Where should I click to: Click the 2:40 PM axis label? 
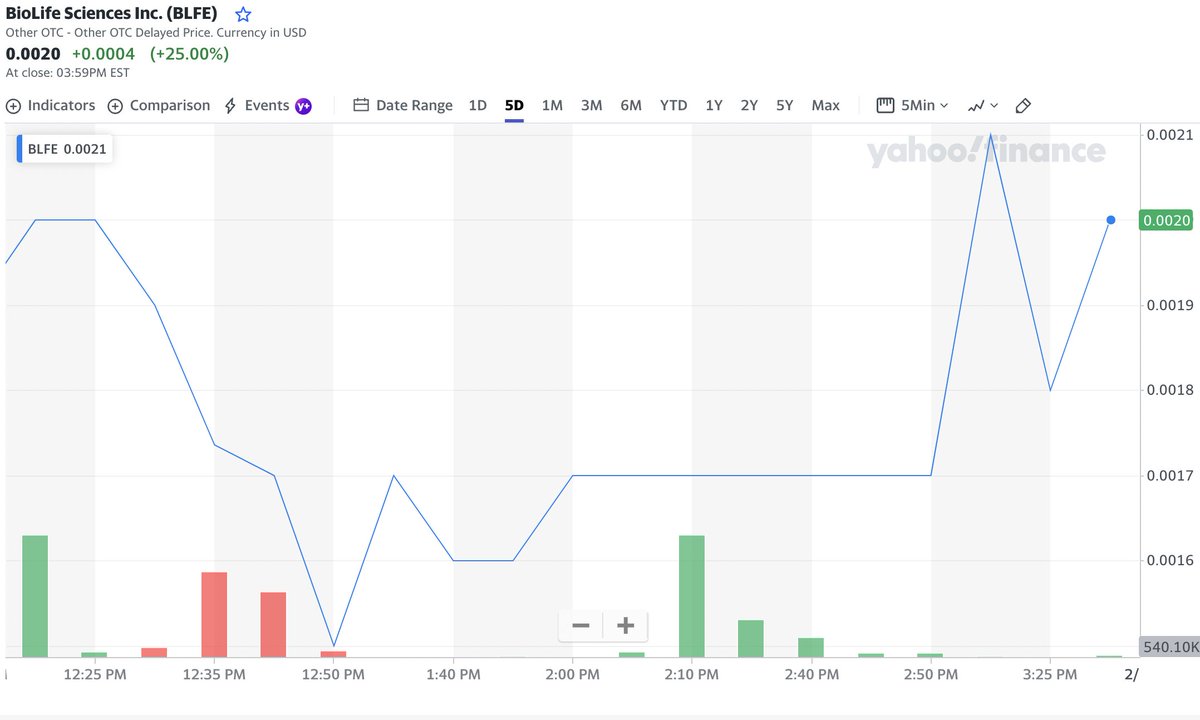click(812, 675)
